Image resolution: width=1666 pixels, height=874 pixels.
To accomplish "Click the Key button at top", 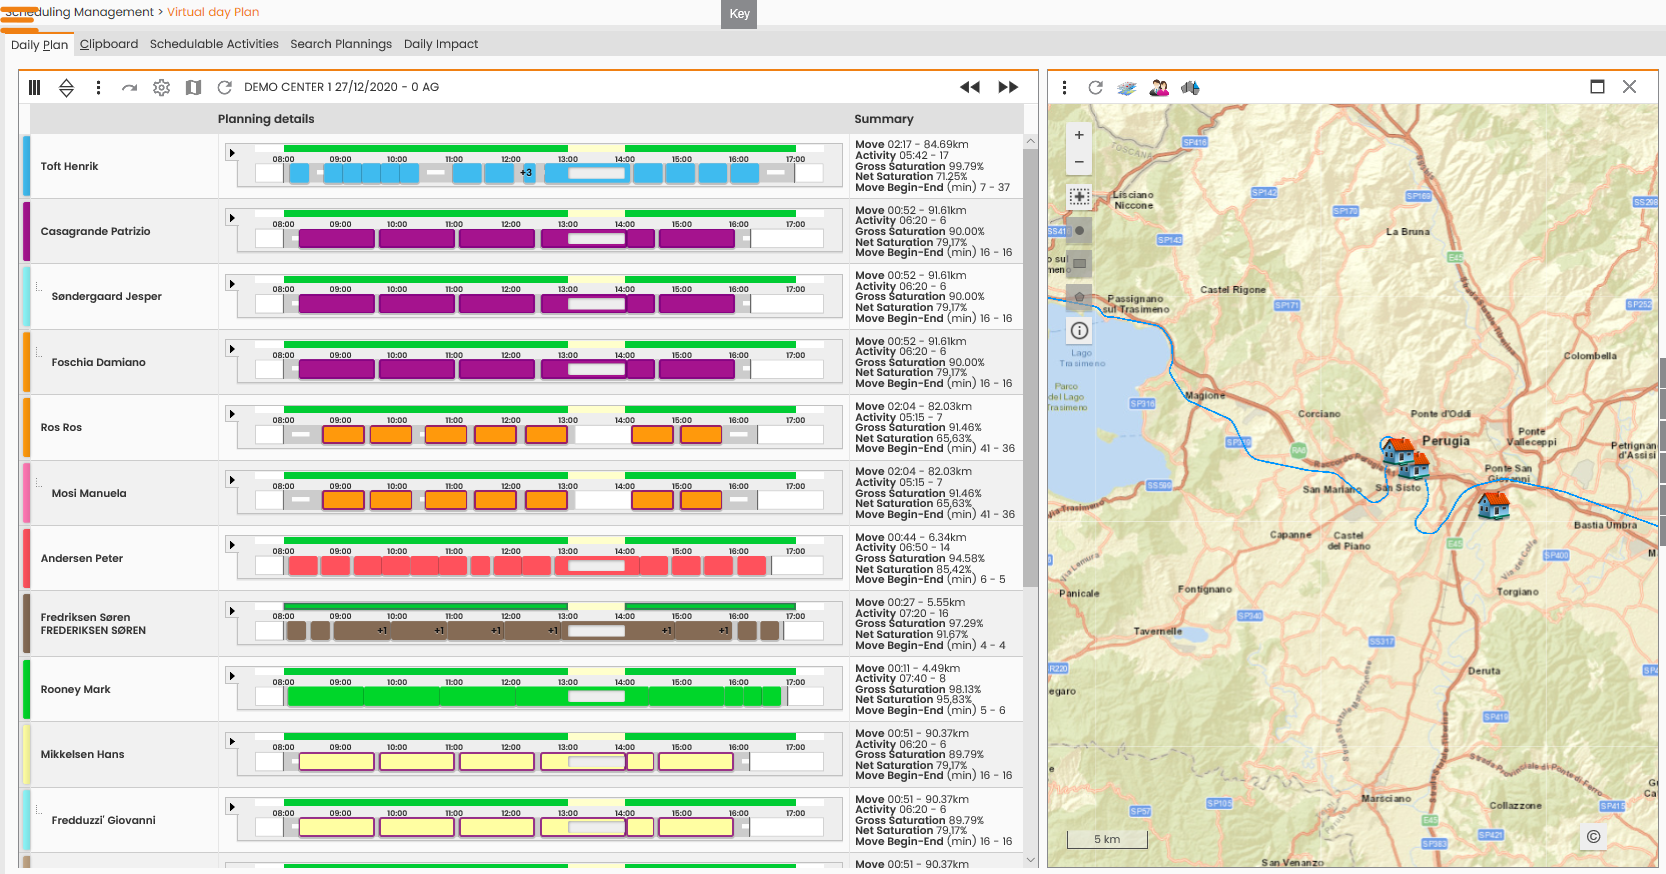I will tap(739, 14).
